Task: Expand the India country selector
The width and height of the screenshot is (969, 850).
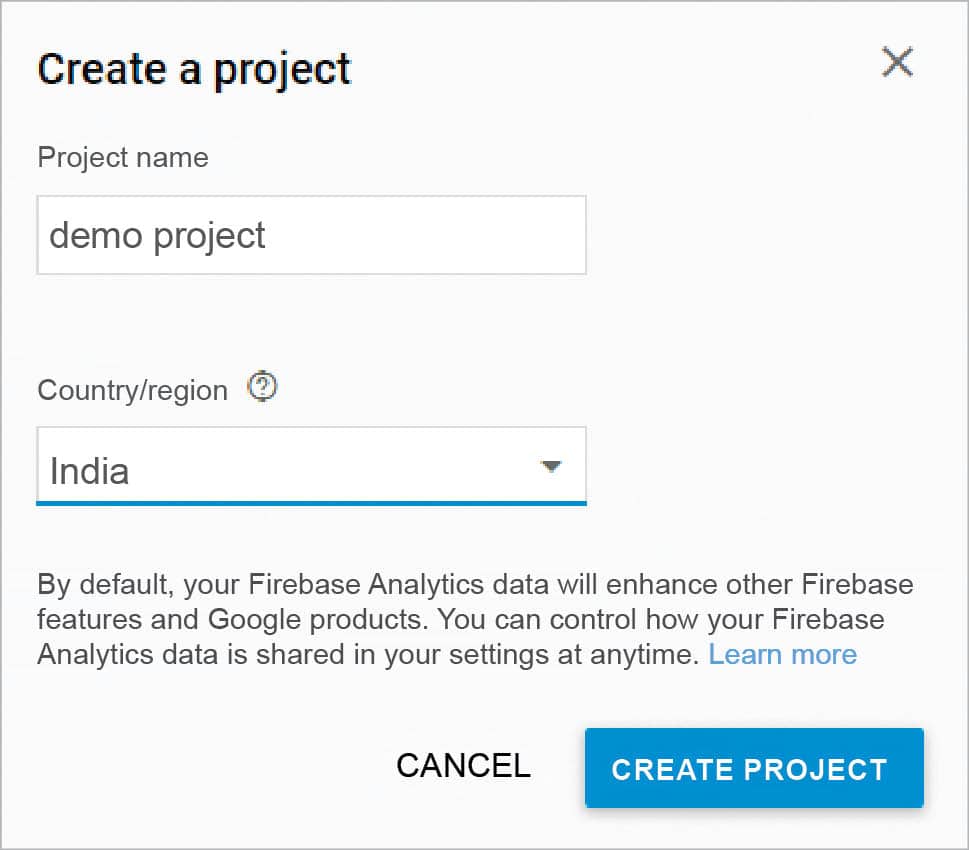Action: click(x=311, y=467)
